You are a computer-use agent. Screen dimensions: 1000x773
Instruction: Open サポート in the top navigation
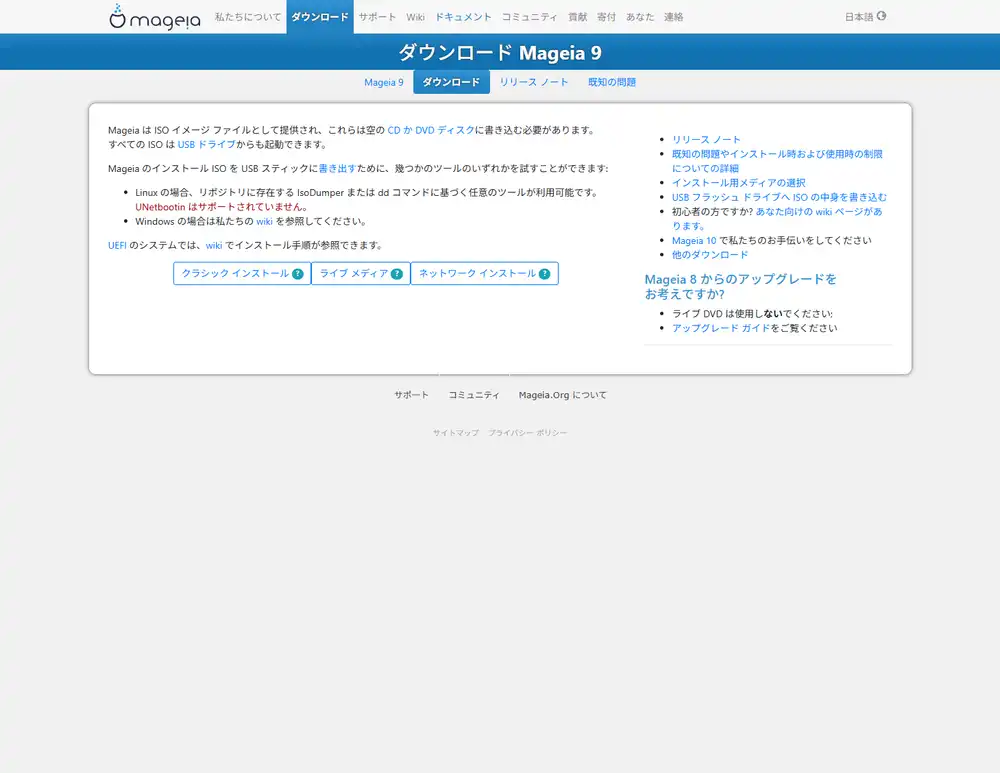(x=377, y=17)
